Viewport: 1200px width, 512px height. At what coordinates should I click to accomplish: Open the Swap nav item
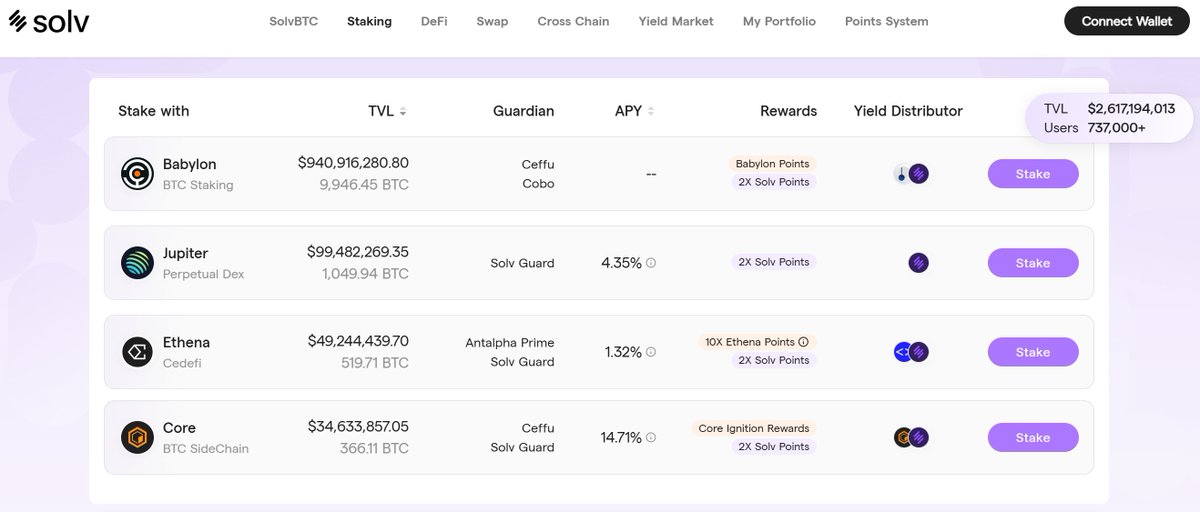click(492, 21)
